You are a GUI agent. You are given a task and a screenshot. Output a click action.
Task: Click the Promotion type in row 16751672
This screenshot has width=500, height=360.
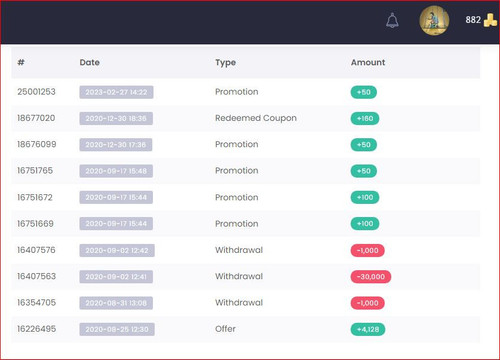(x=237, y=197)
